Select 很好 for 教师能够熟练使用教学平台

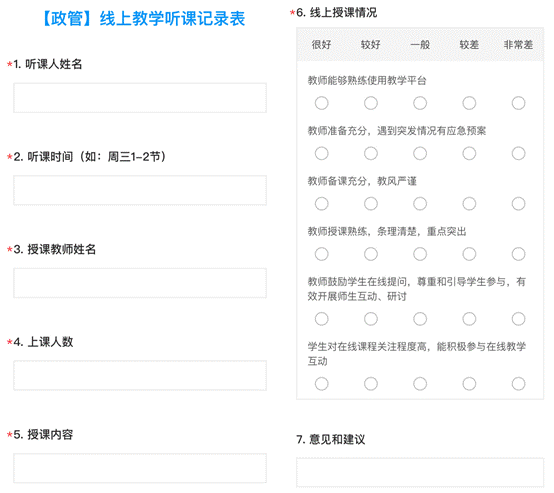[x=322, y=103]
